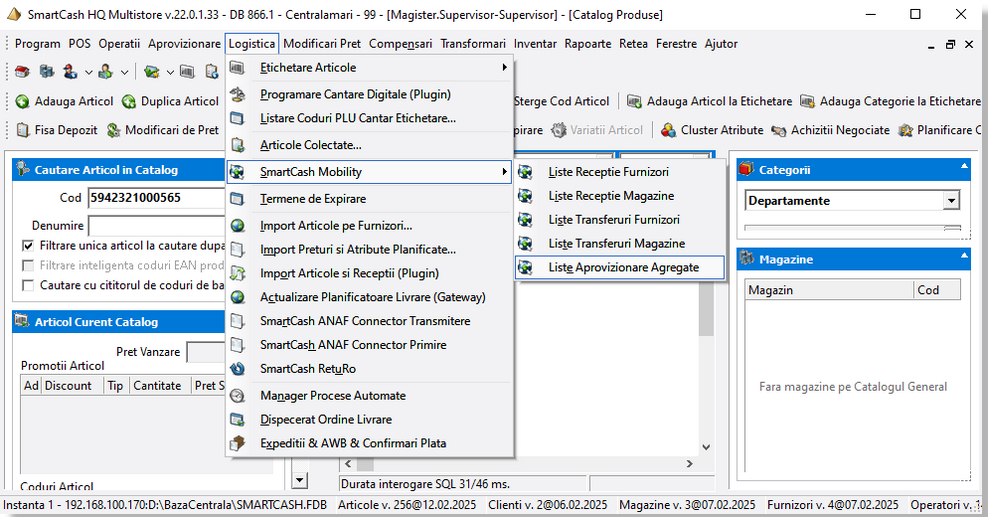Viewport: 988px width, 517px height.
Task: Collapse the Categorii panel arrow
Action: coord(964,166)
